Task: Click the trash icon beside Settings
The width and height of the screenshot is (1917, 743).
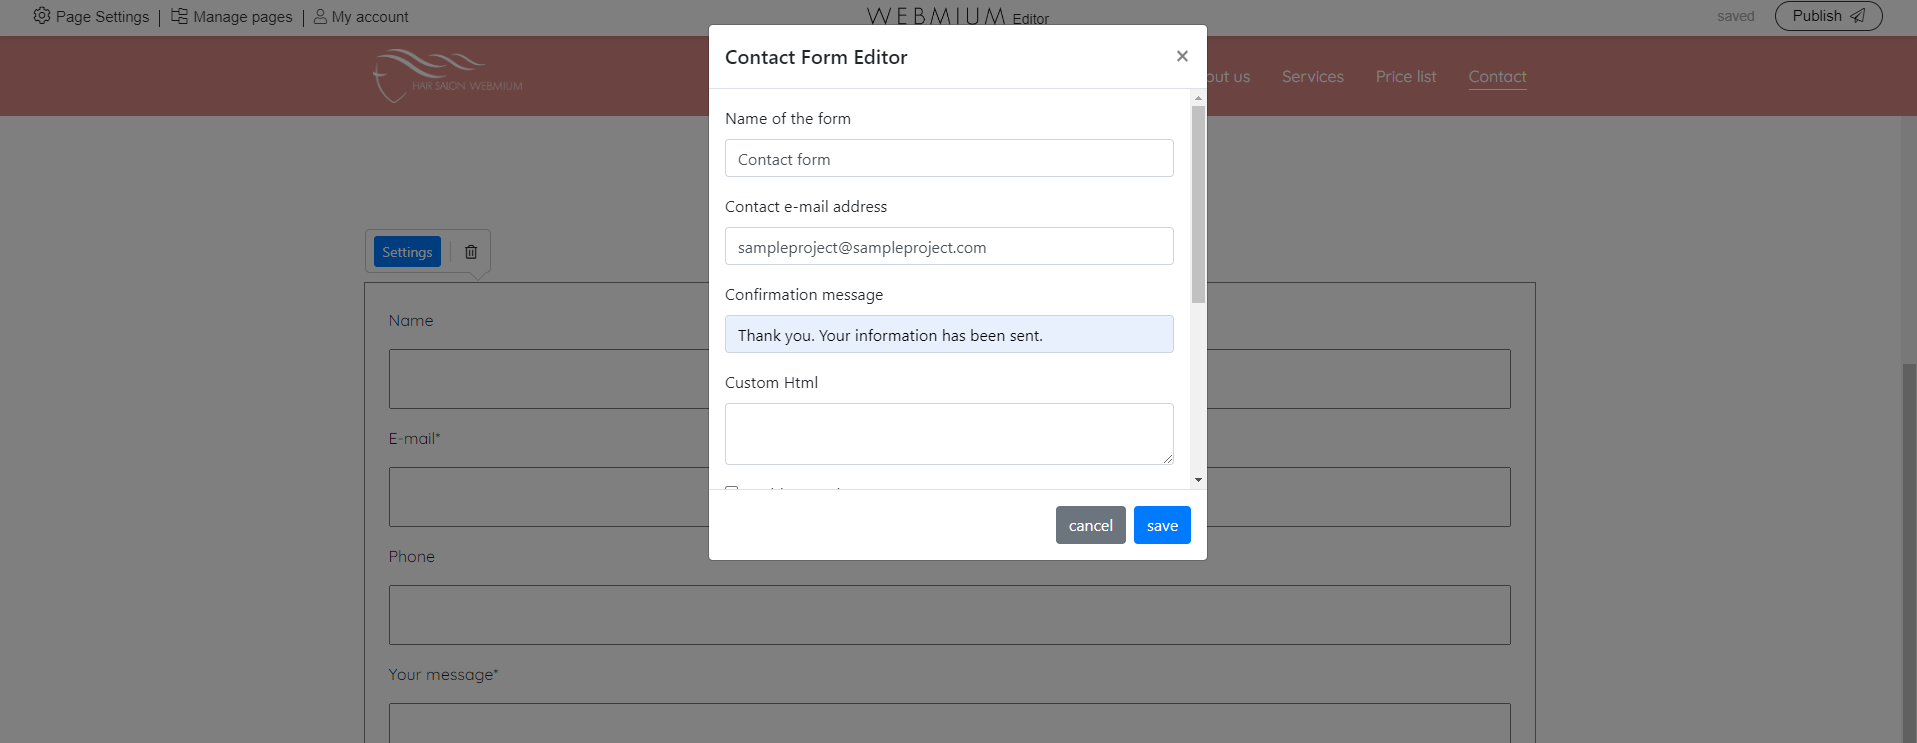Action: click(x=471, y=252)
